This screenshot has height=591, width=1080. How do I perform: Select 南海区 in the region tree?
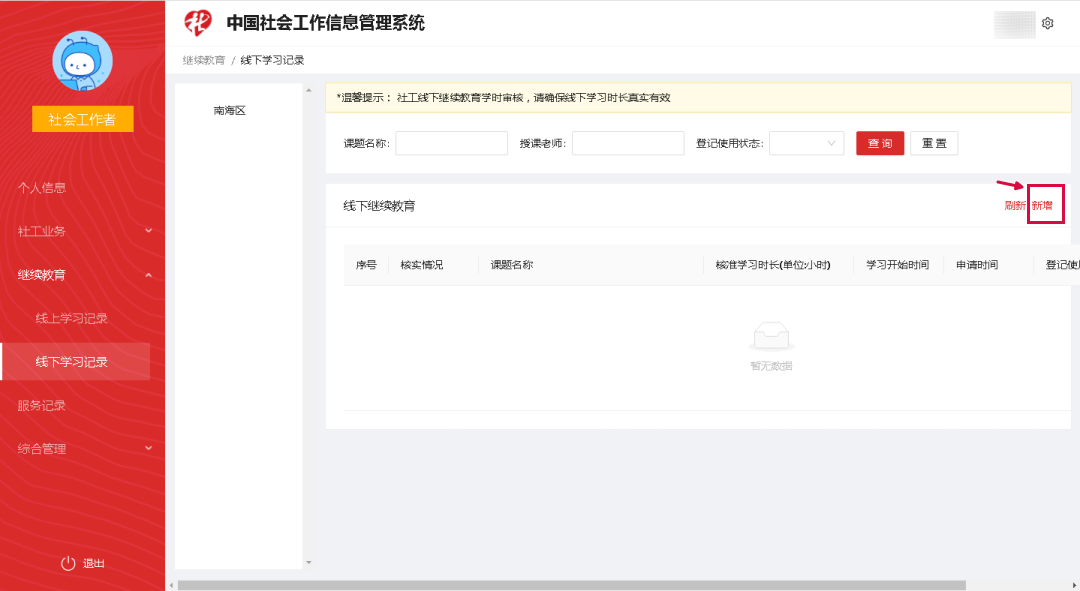(229, 111)
